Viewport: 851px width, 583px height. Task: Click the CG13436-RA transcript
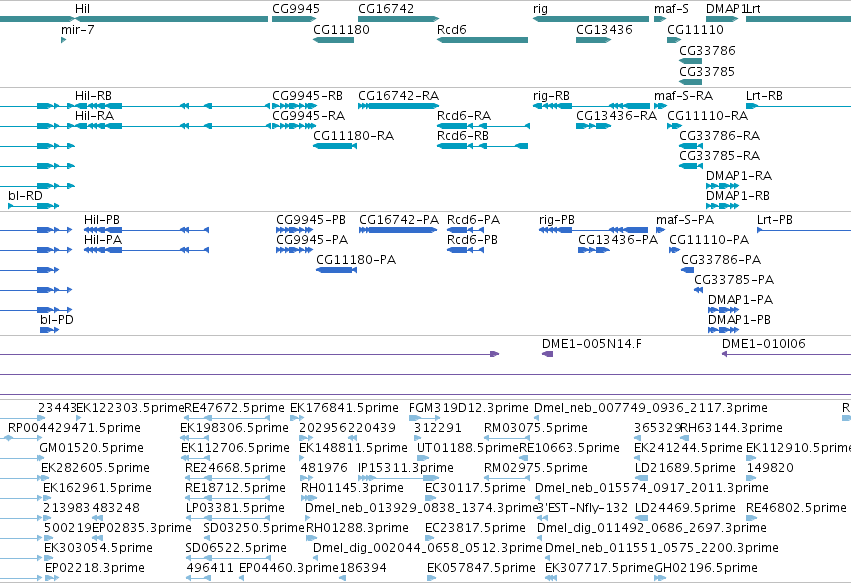coord(594,126)
